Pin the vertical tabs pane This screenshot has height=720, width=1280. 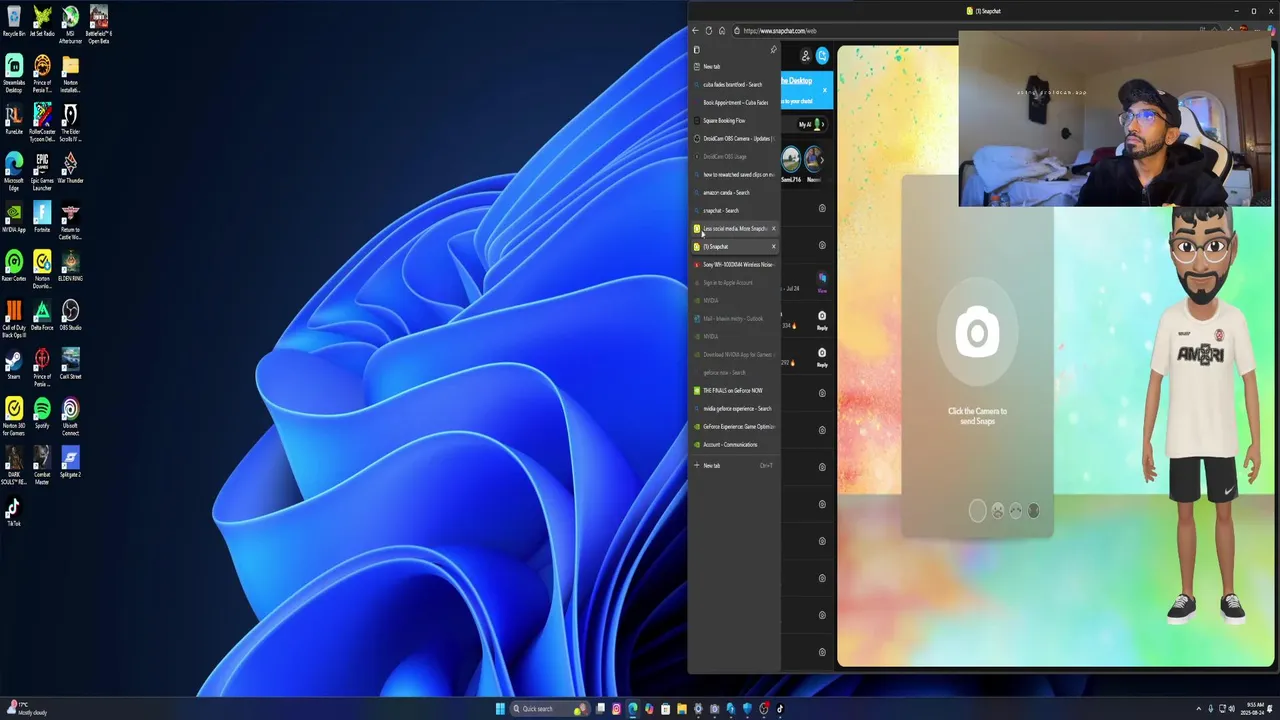coord(773,49)
